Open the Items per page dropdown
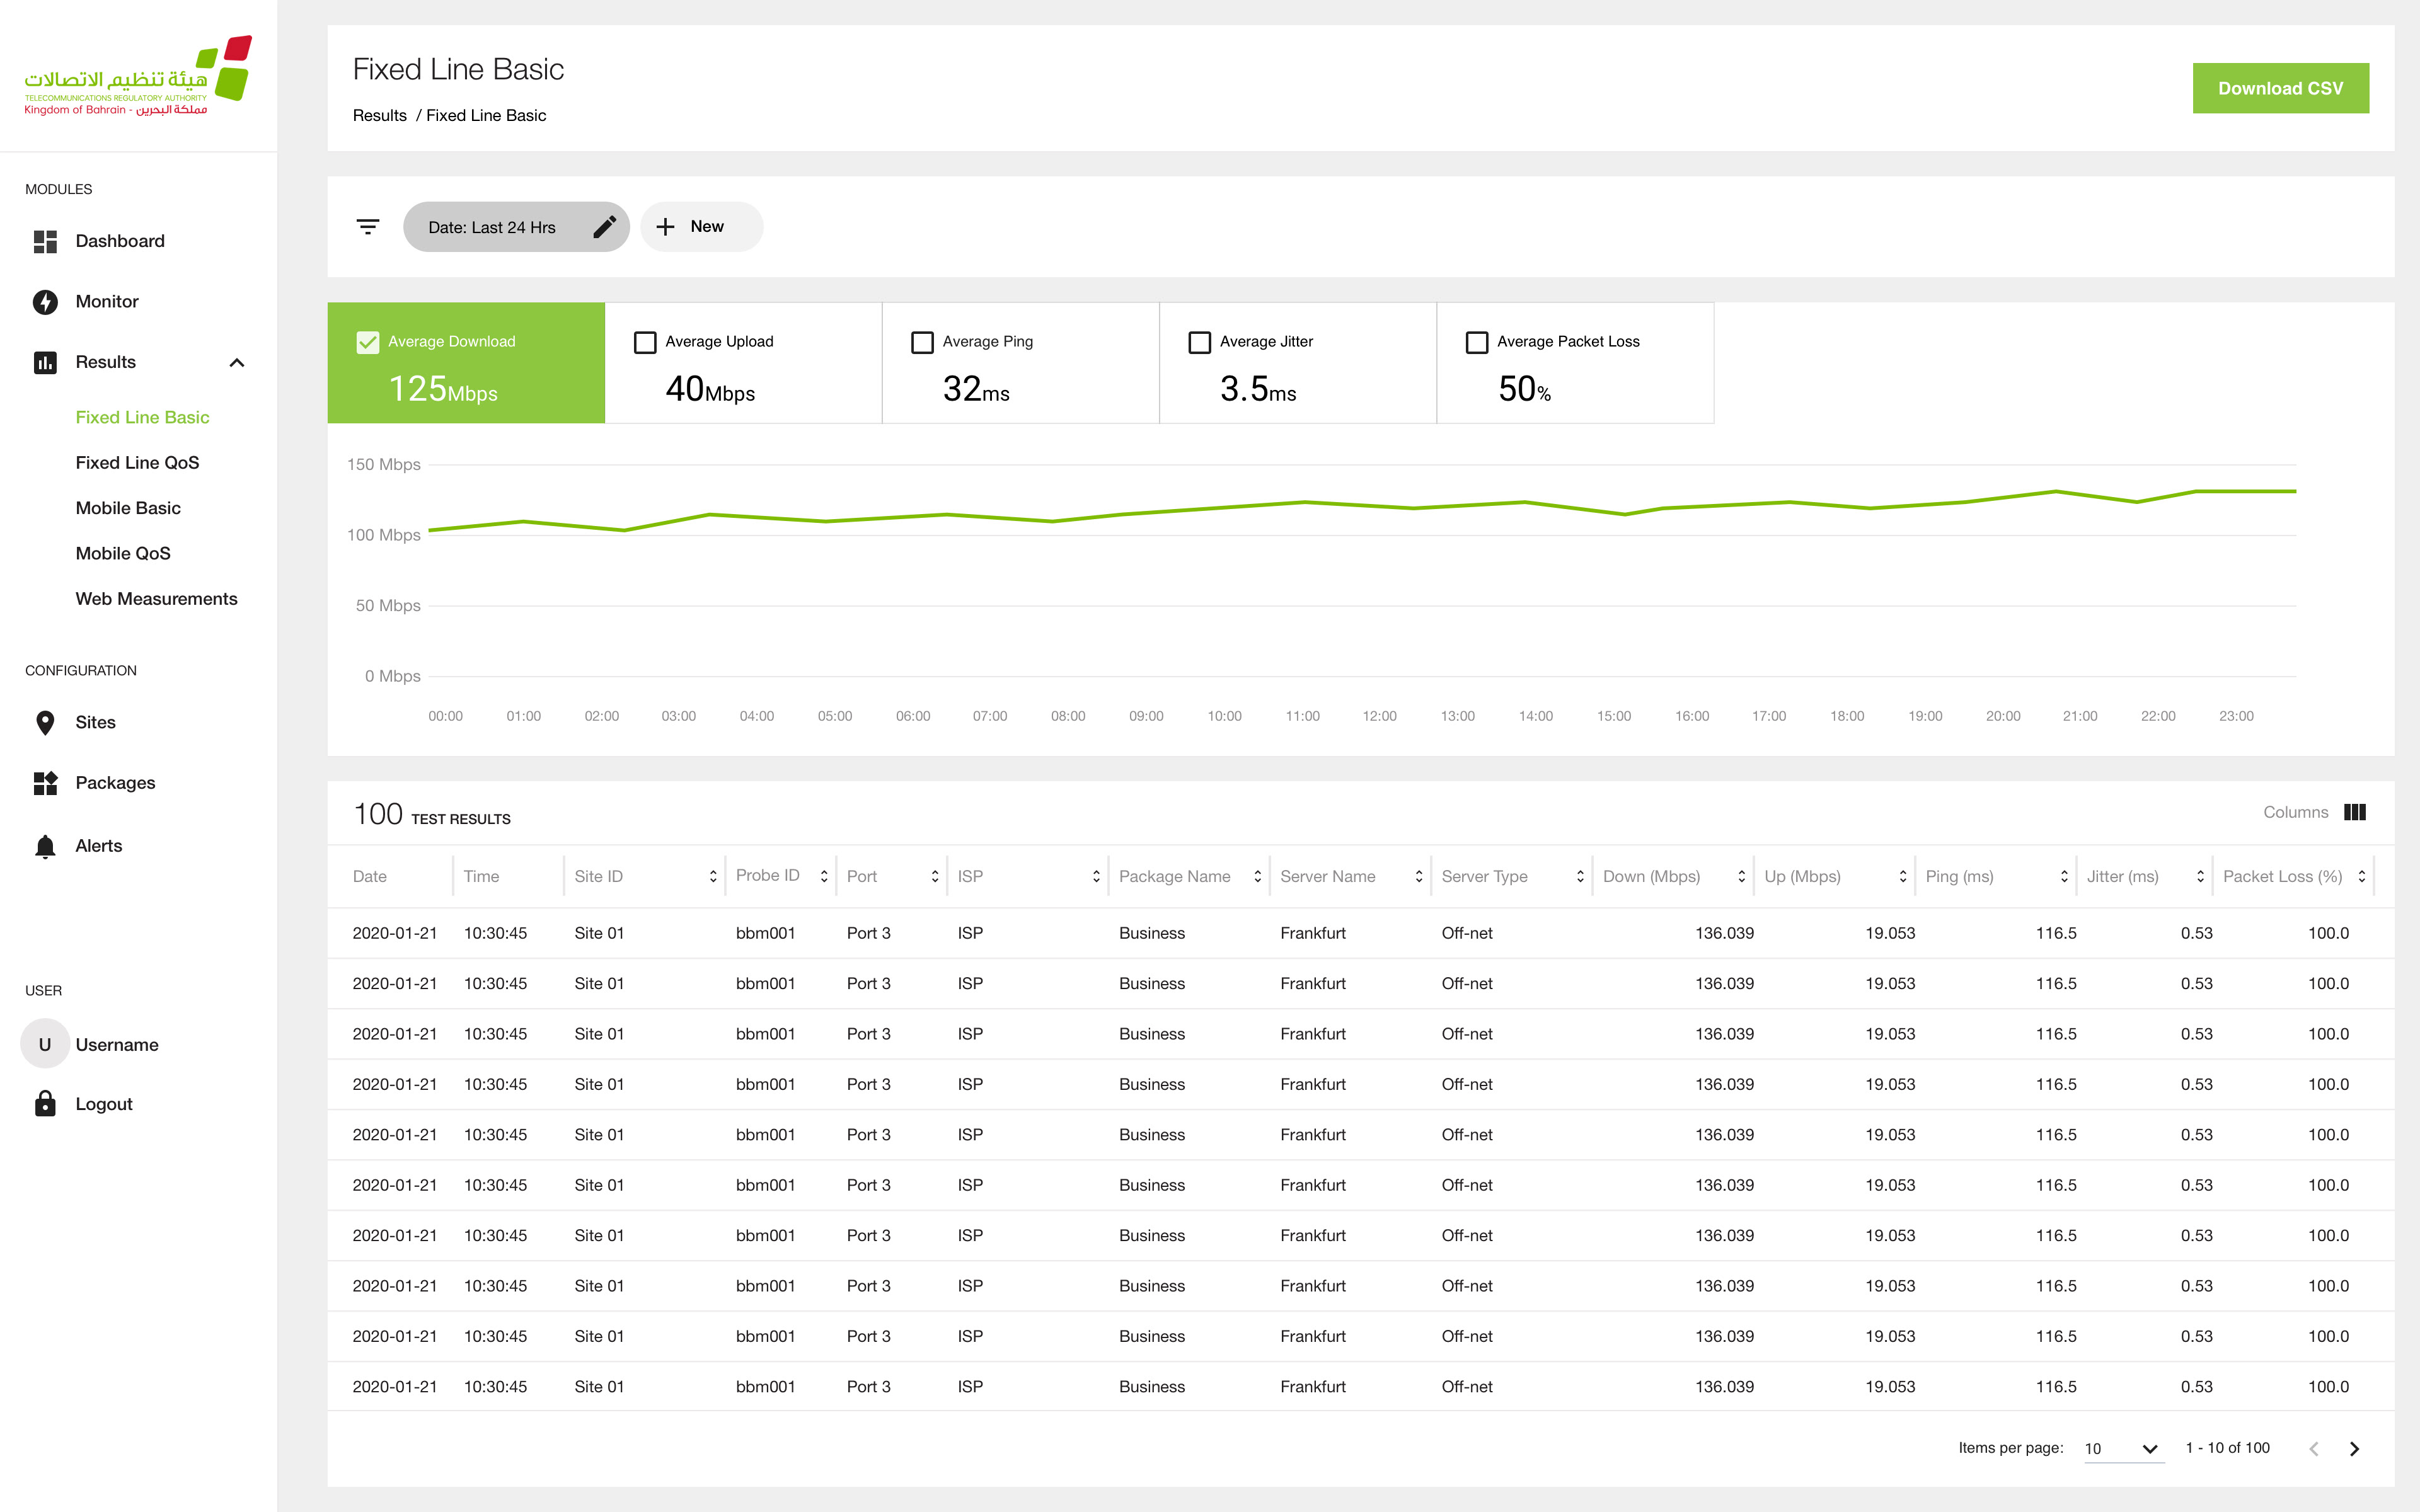Viewport: 2420px width, 1512px height. pos(2123,1448)
